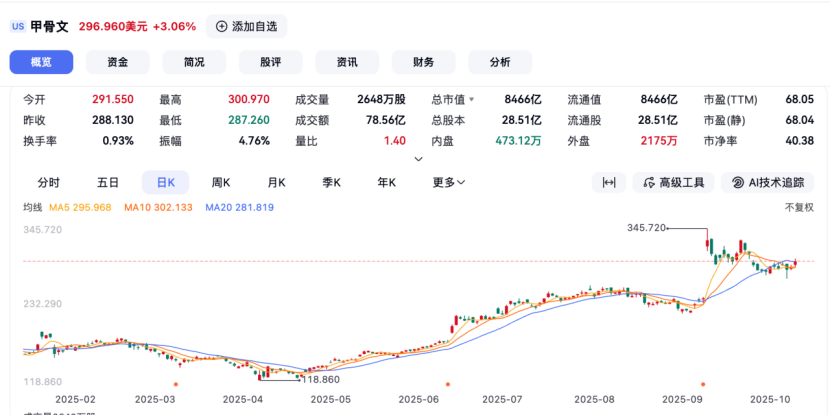The image size is (830, 415).
Task: Click the 345.720 high price marker
Action: [646, 228]
